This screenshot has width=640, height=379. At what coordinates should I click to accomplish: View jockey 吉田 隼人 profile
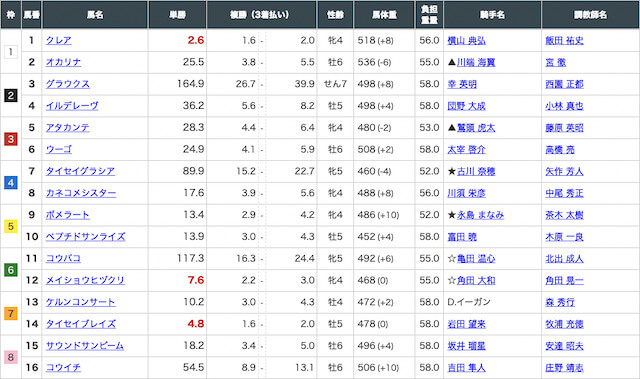coord(467,368)
